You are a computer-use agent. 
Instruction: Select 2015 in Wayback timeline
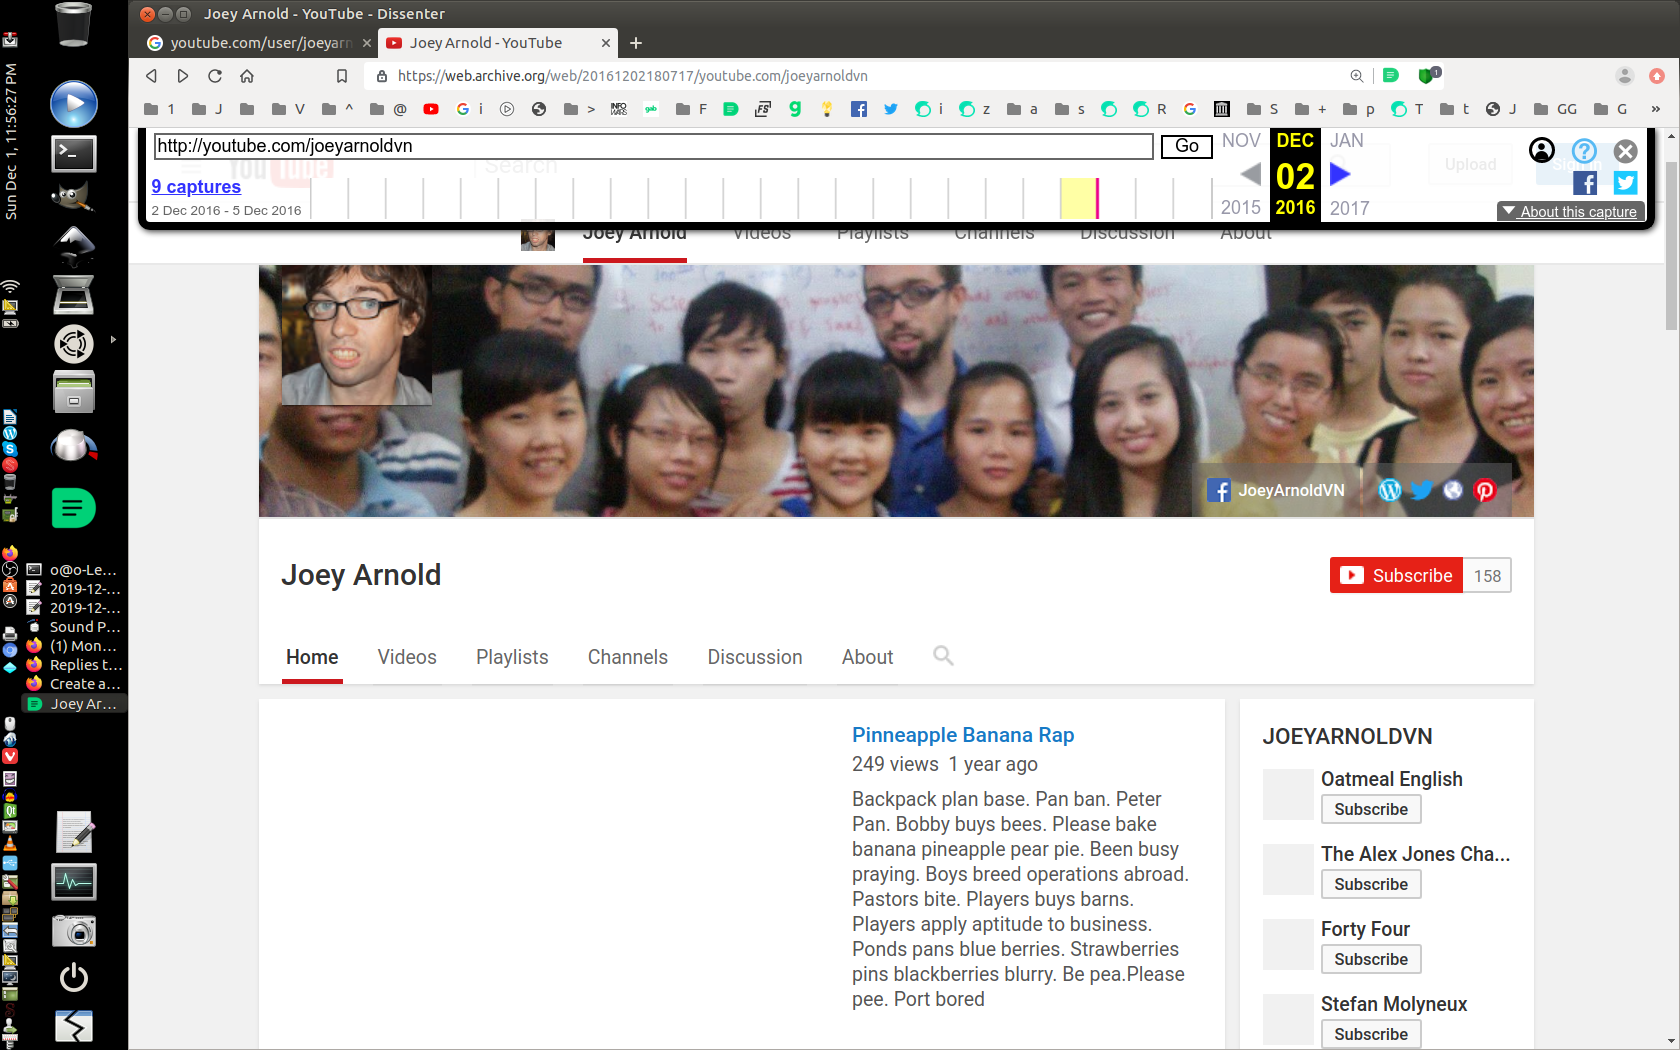(1241, 207)
